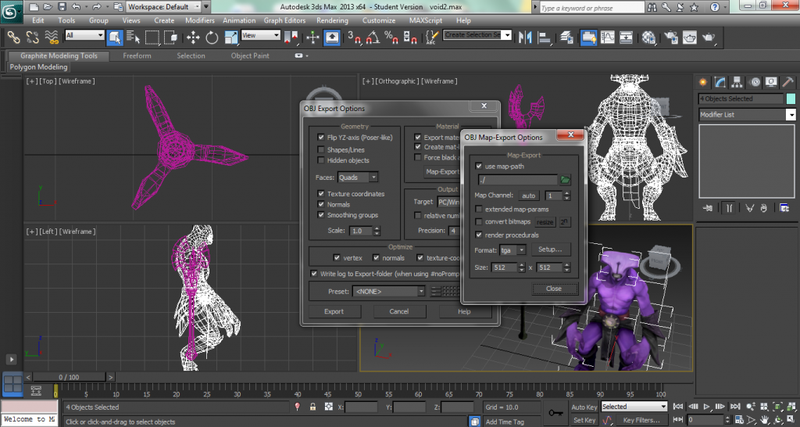Activate the Select Object tool

pos(115,37)
